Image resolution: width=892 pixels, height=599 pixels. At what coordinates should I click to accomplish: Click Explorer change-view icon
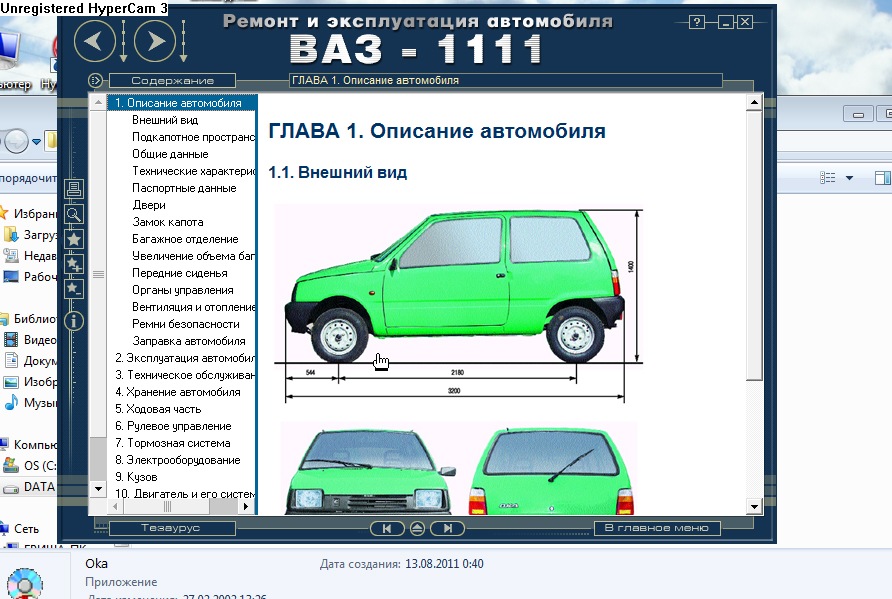point(828,178)
